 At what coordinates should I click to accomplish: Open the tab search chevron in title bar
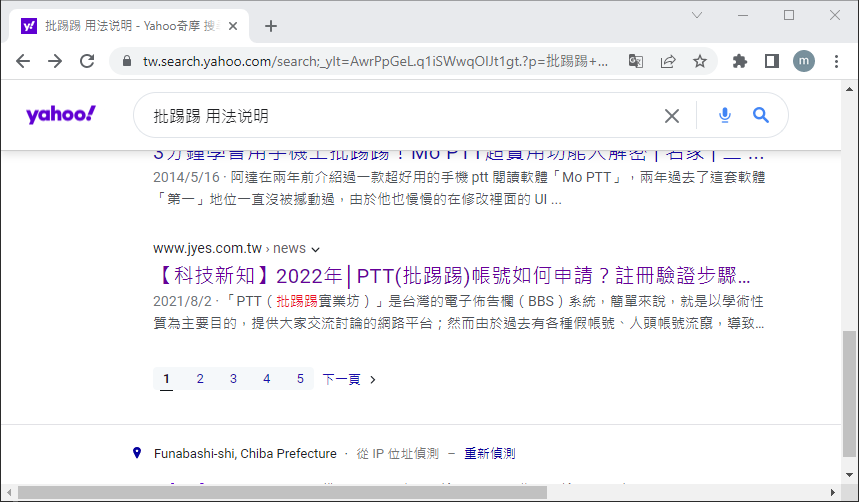697,15
